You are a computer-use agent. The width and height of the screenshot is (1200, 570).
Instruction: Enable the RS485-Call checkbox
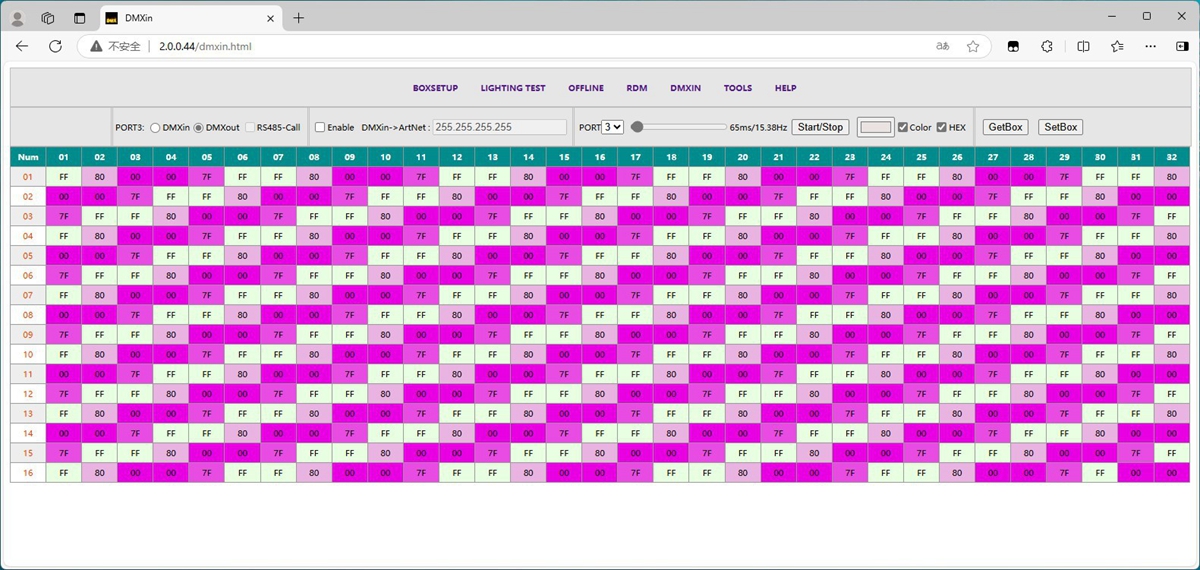pos(250,128)
